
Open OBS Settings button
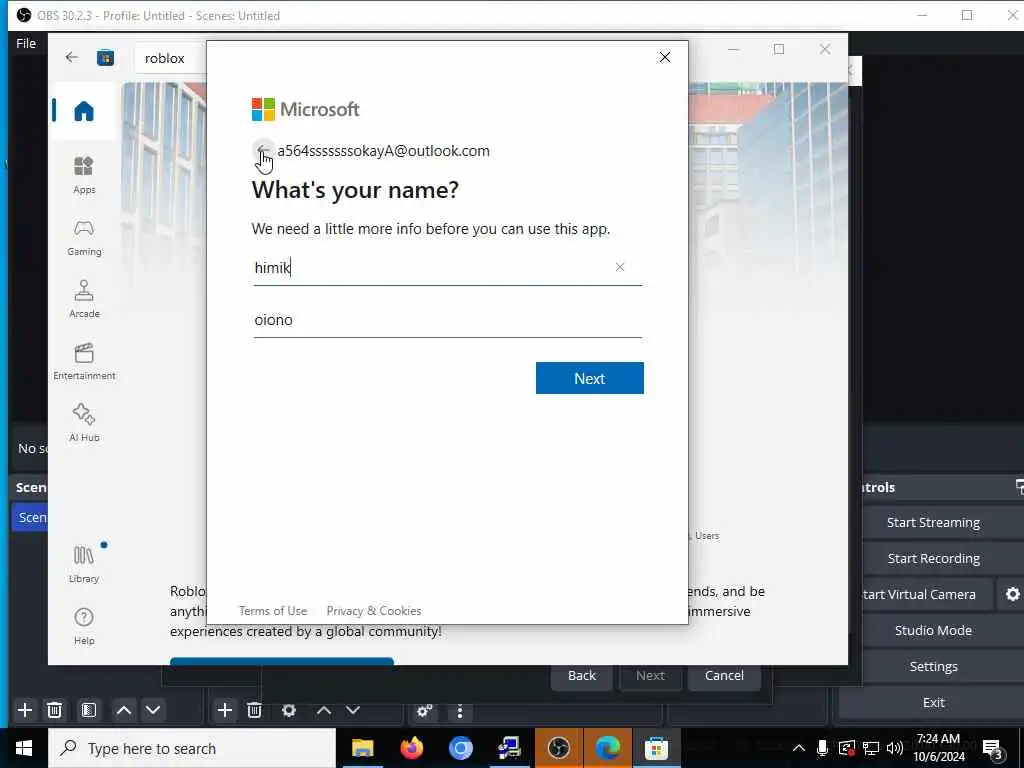coord(933,666)
